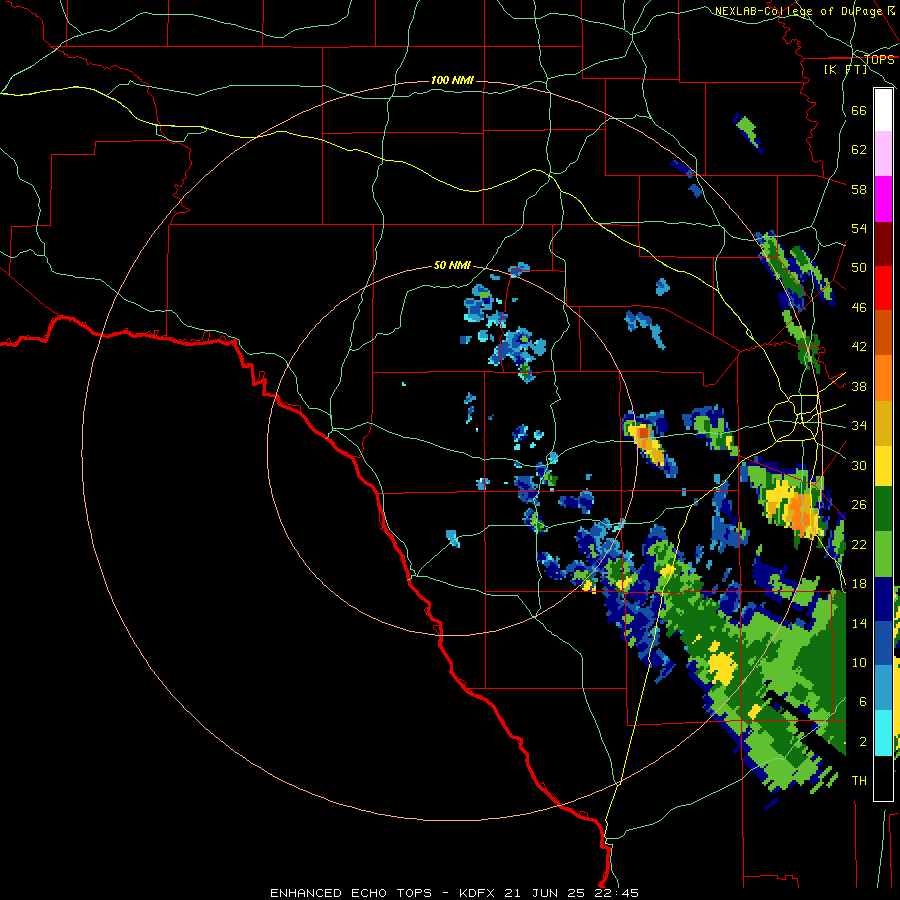Select the 26 legend value
This screenshot has height=900, width=900.
(859, 505)
